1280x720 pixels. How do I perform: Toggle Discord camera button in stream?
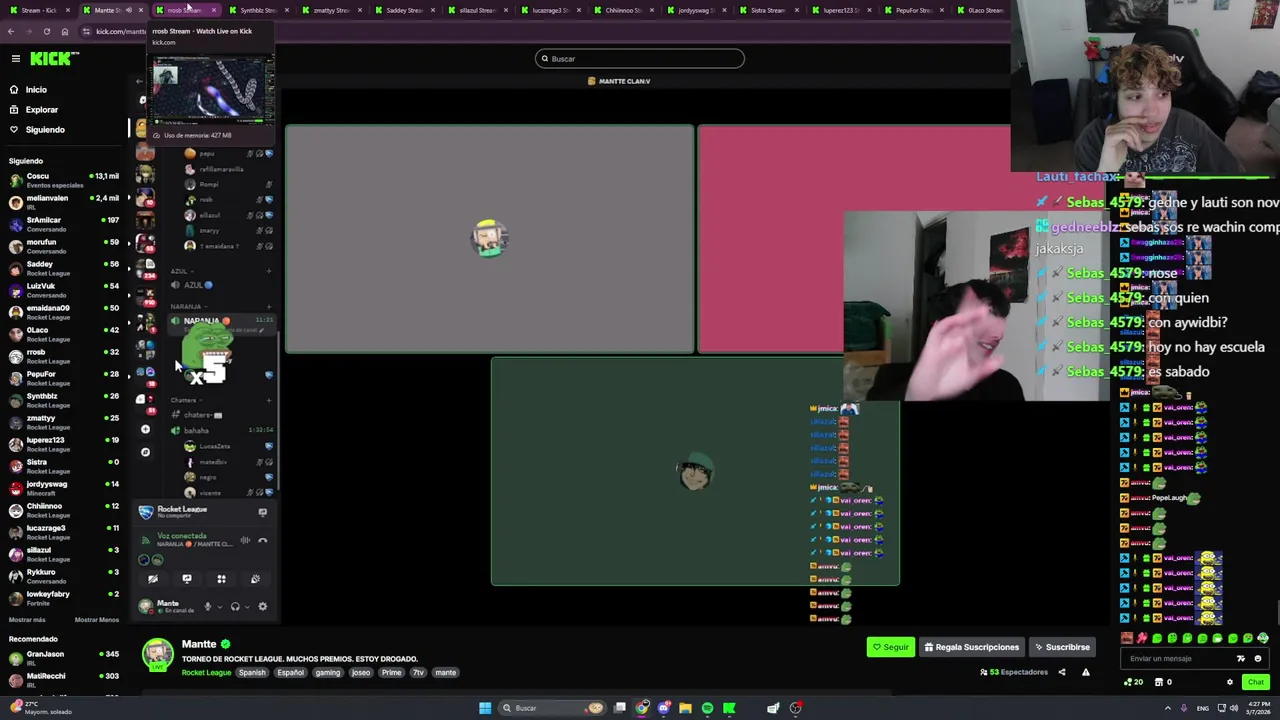pyautogui.click(x=153, y=579)
